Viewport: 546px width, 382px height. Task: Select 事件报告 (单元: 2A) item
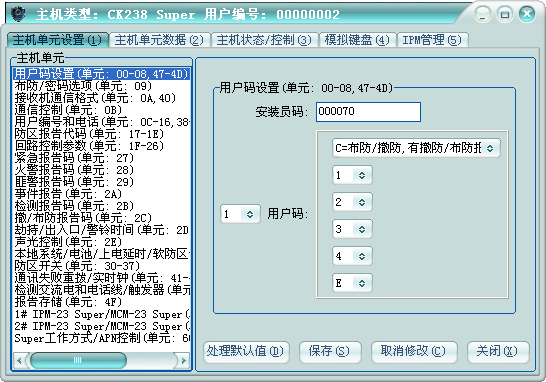pyautogui.click(x=101, y=194)
